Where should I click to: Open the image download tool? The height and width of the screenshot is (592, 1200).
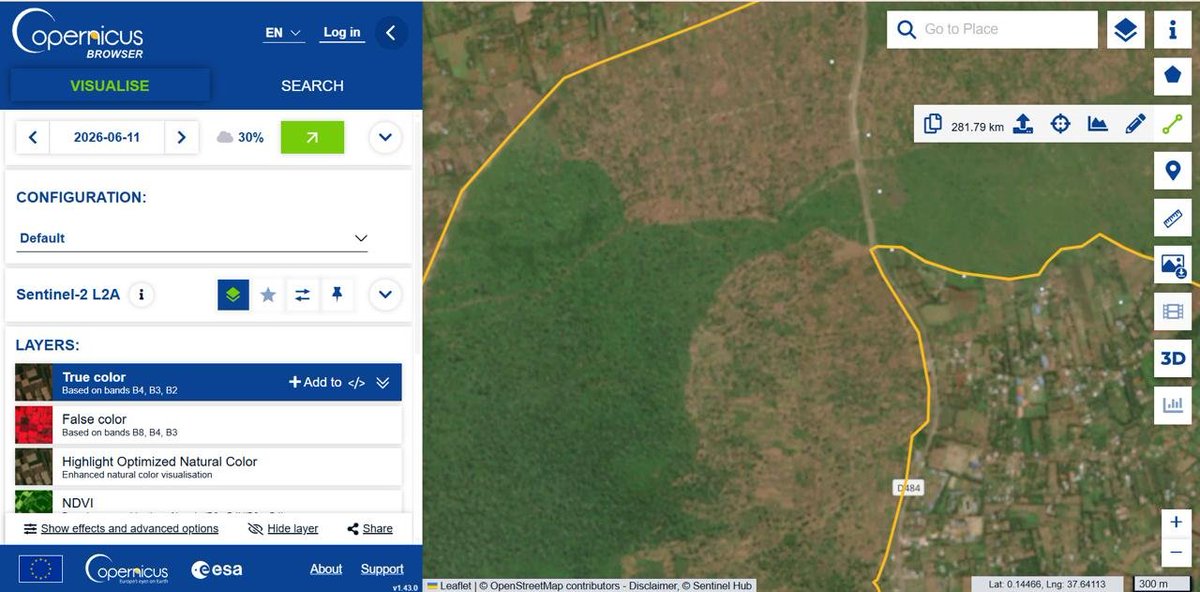point(1173,265)
